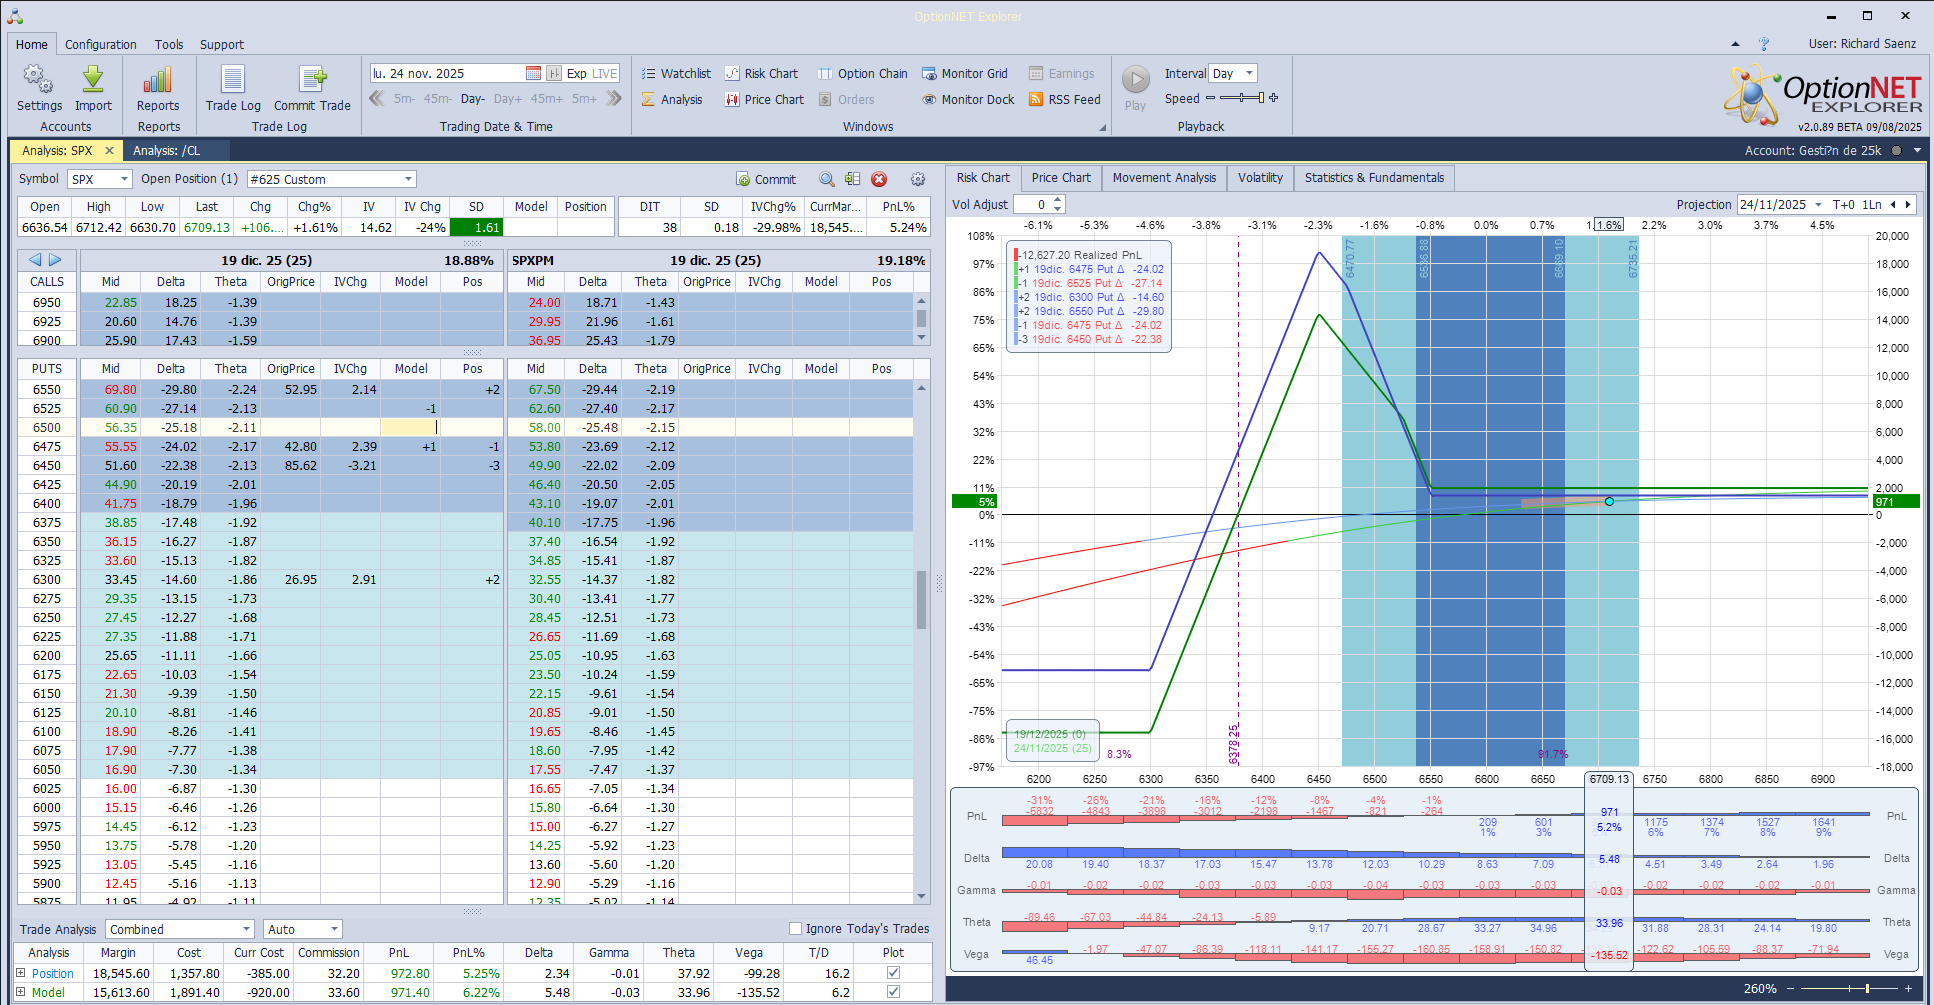1934x1005 pixels.
Task: Click the Commit Trade icon
Action: (x=312, y=81)
